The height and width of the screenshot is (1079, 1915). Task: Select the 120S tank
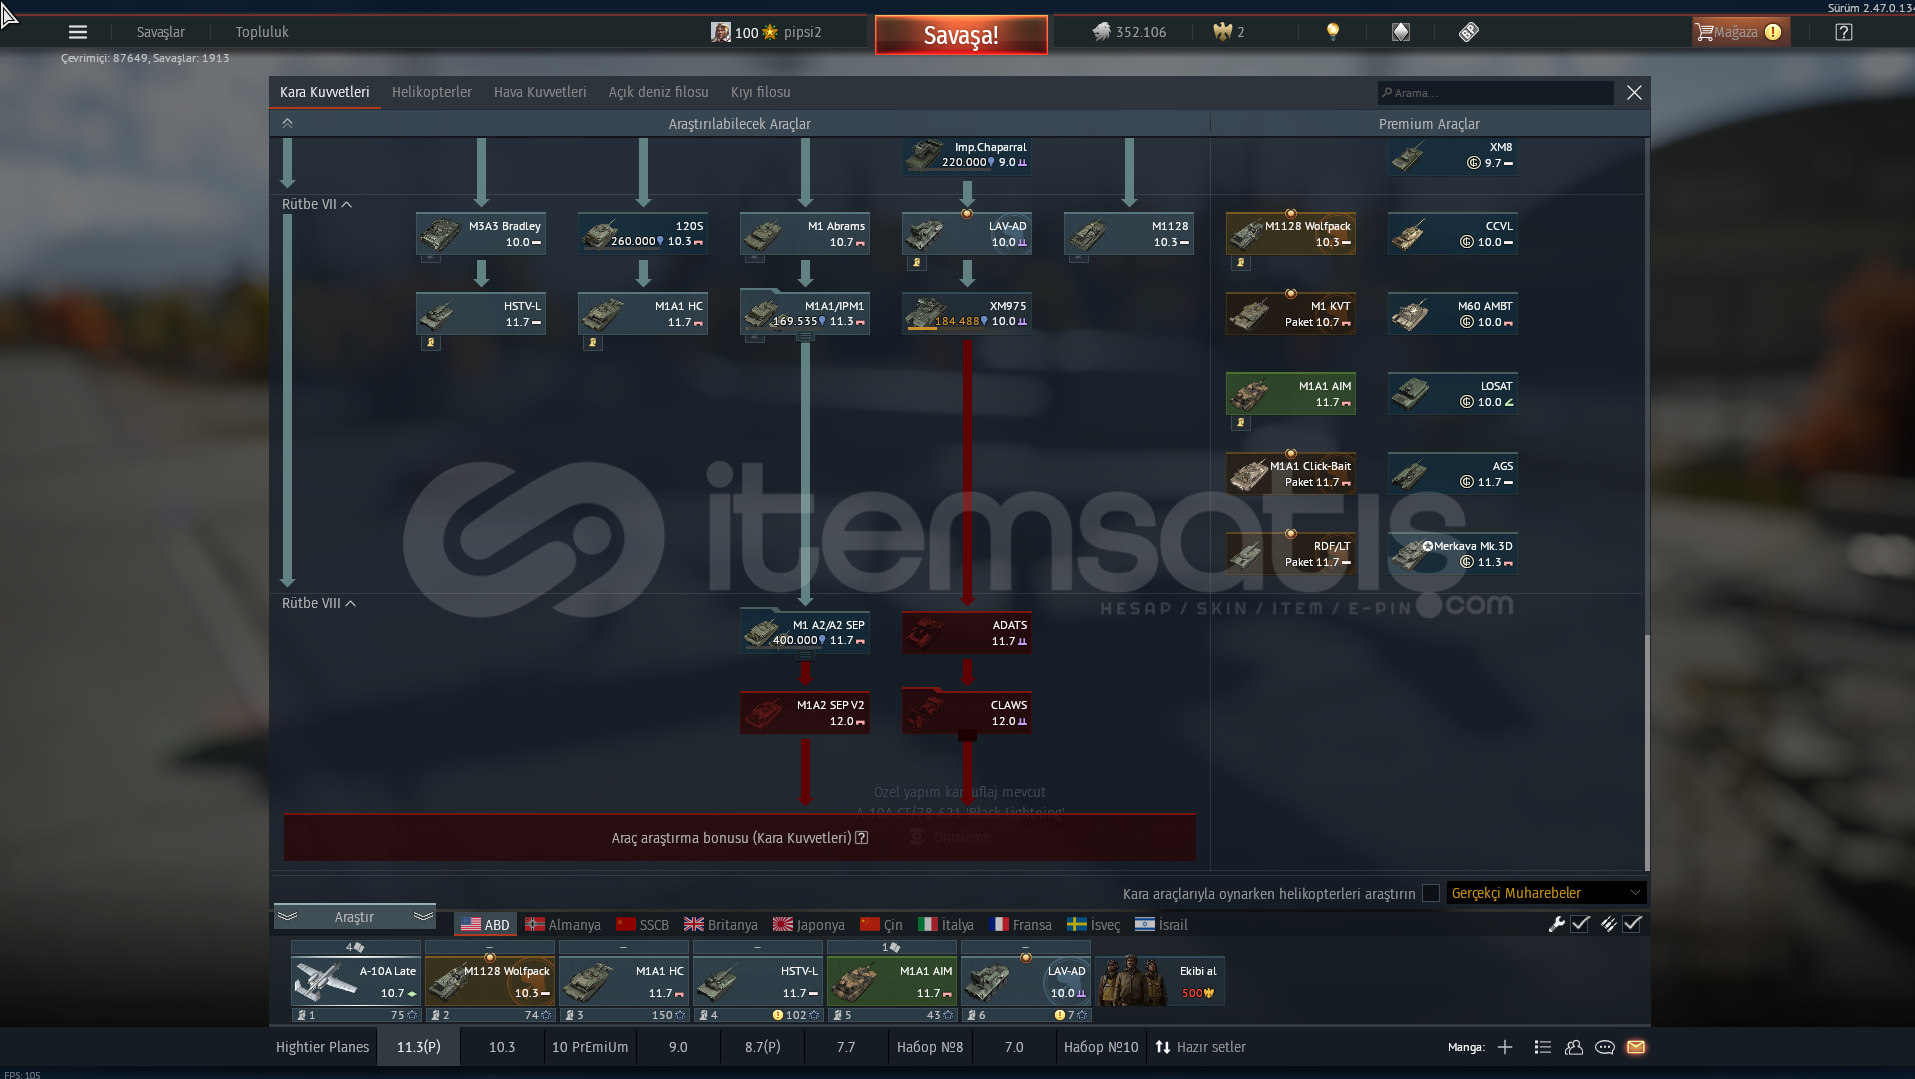click(x=643, y=234)
